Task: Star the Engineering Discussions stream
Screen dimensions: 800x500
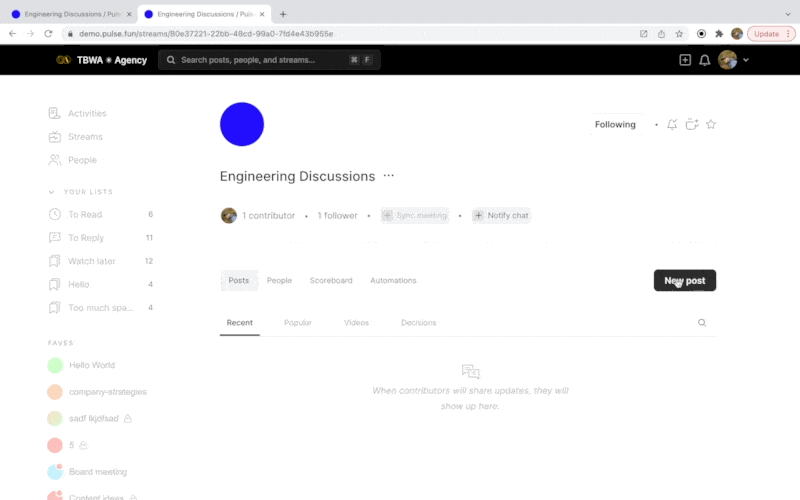Action: coord(711,125)
